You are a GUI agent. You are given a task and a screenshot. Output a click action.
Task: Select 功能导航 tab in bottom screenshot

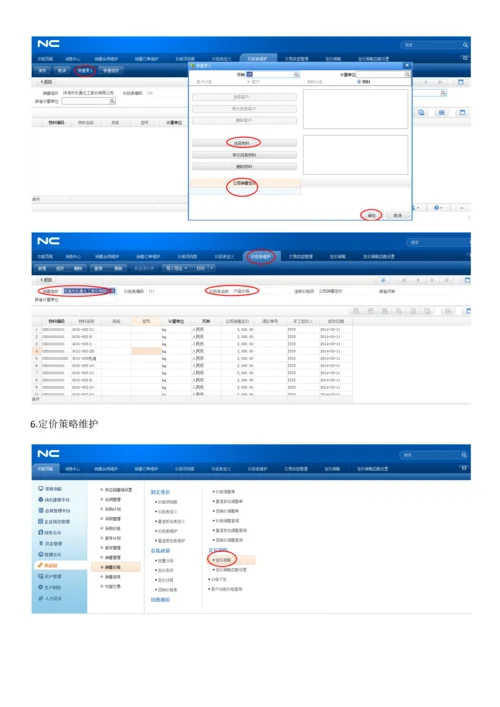[x=46, y=469]
